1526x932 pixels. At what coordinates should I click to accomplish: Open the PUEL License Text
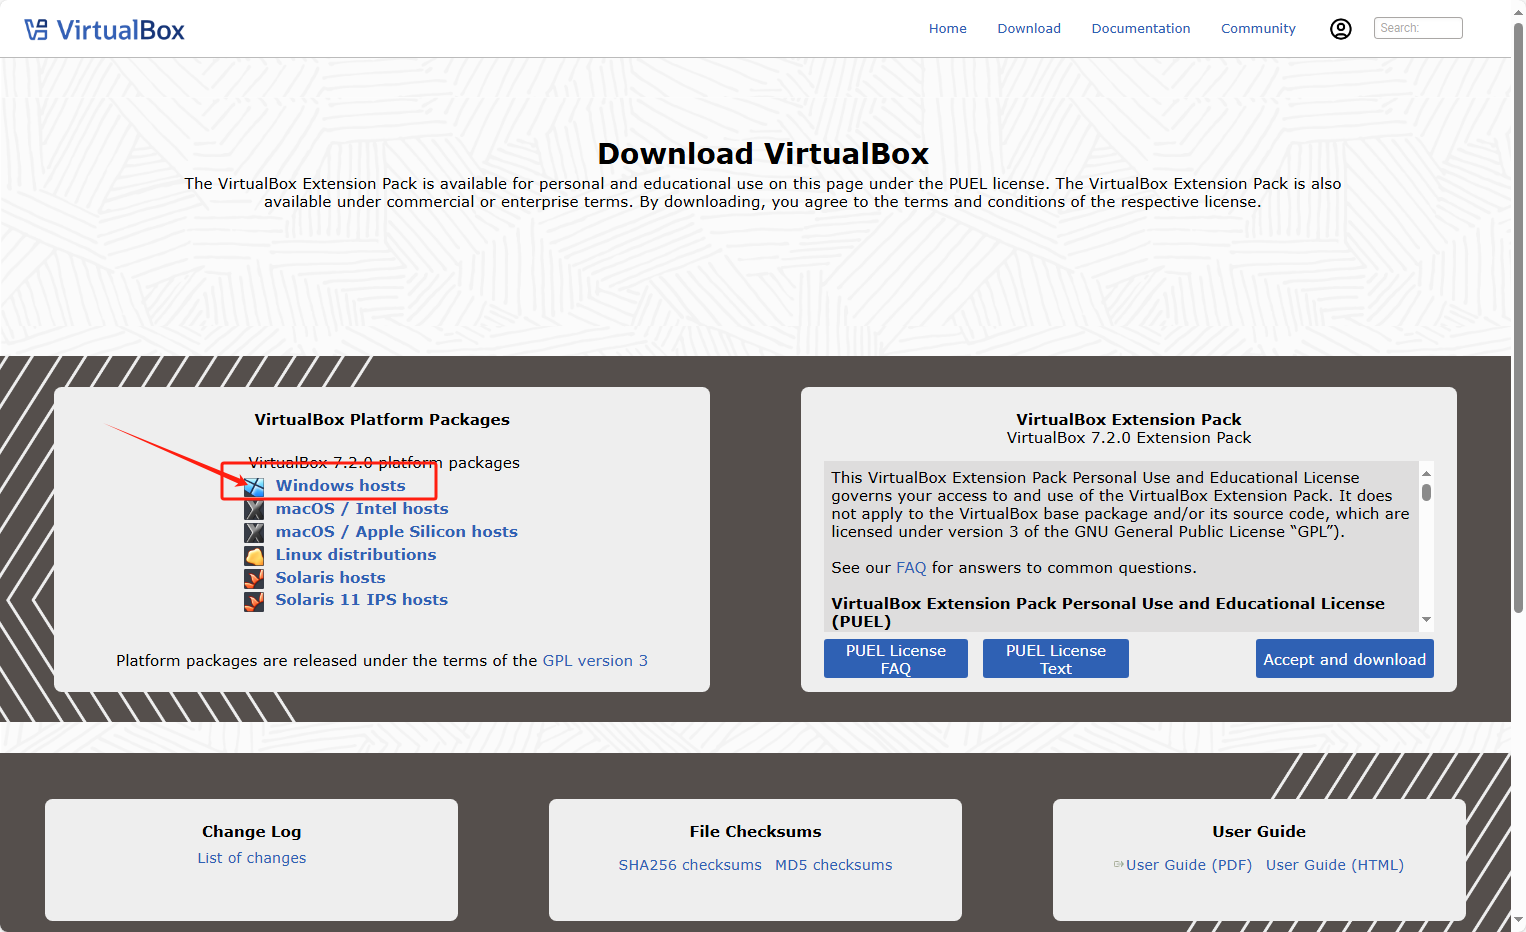pyautogui.click(x=1055, y=658)
